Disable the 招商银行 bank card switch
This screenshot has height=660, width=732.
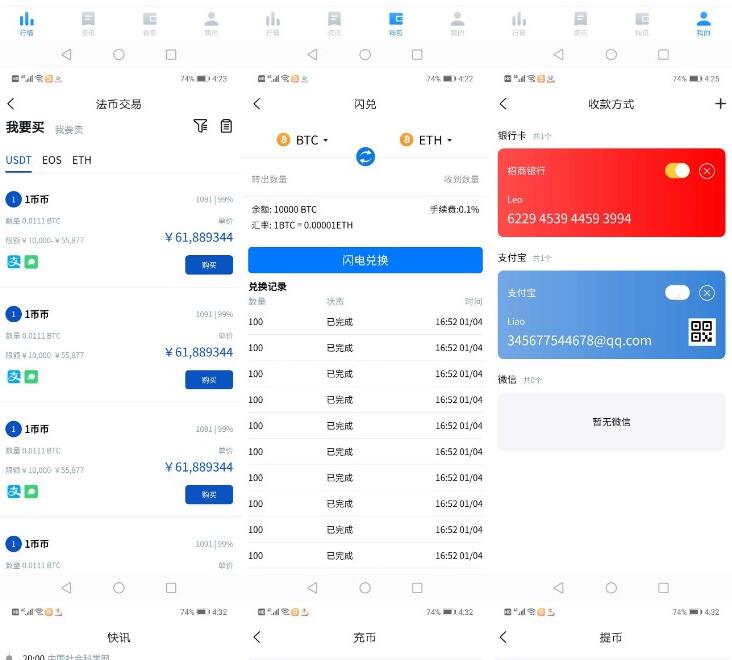(677, 171)
